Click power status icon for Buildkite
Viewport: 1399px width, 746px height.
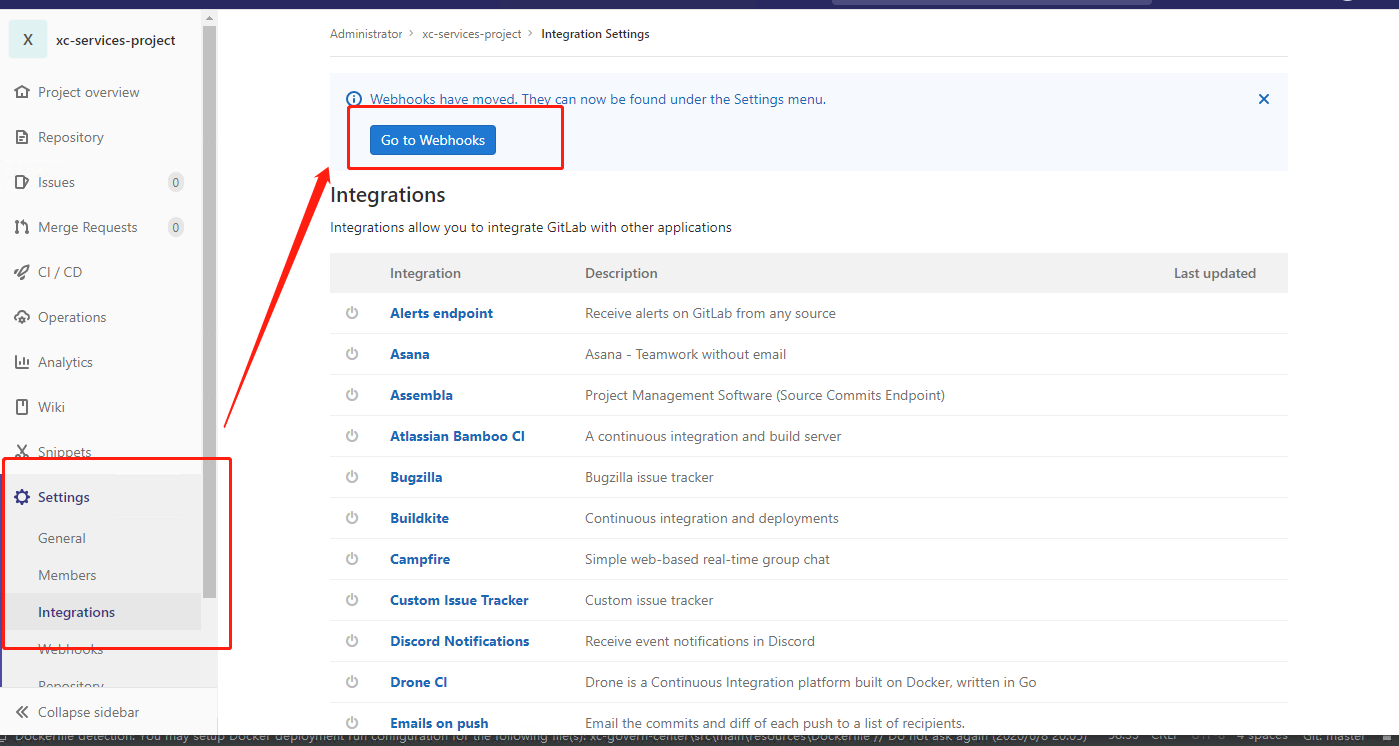click(352, 518)
